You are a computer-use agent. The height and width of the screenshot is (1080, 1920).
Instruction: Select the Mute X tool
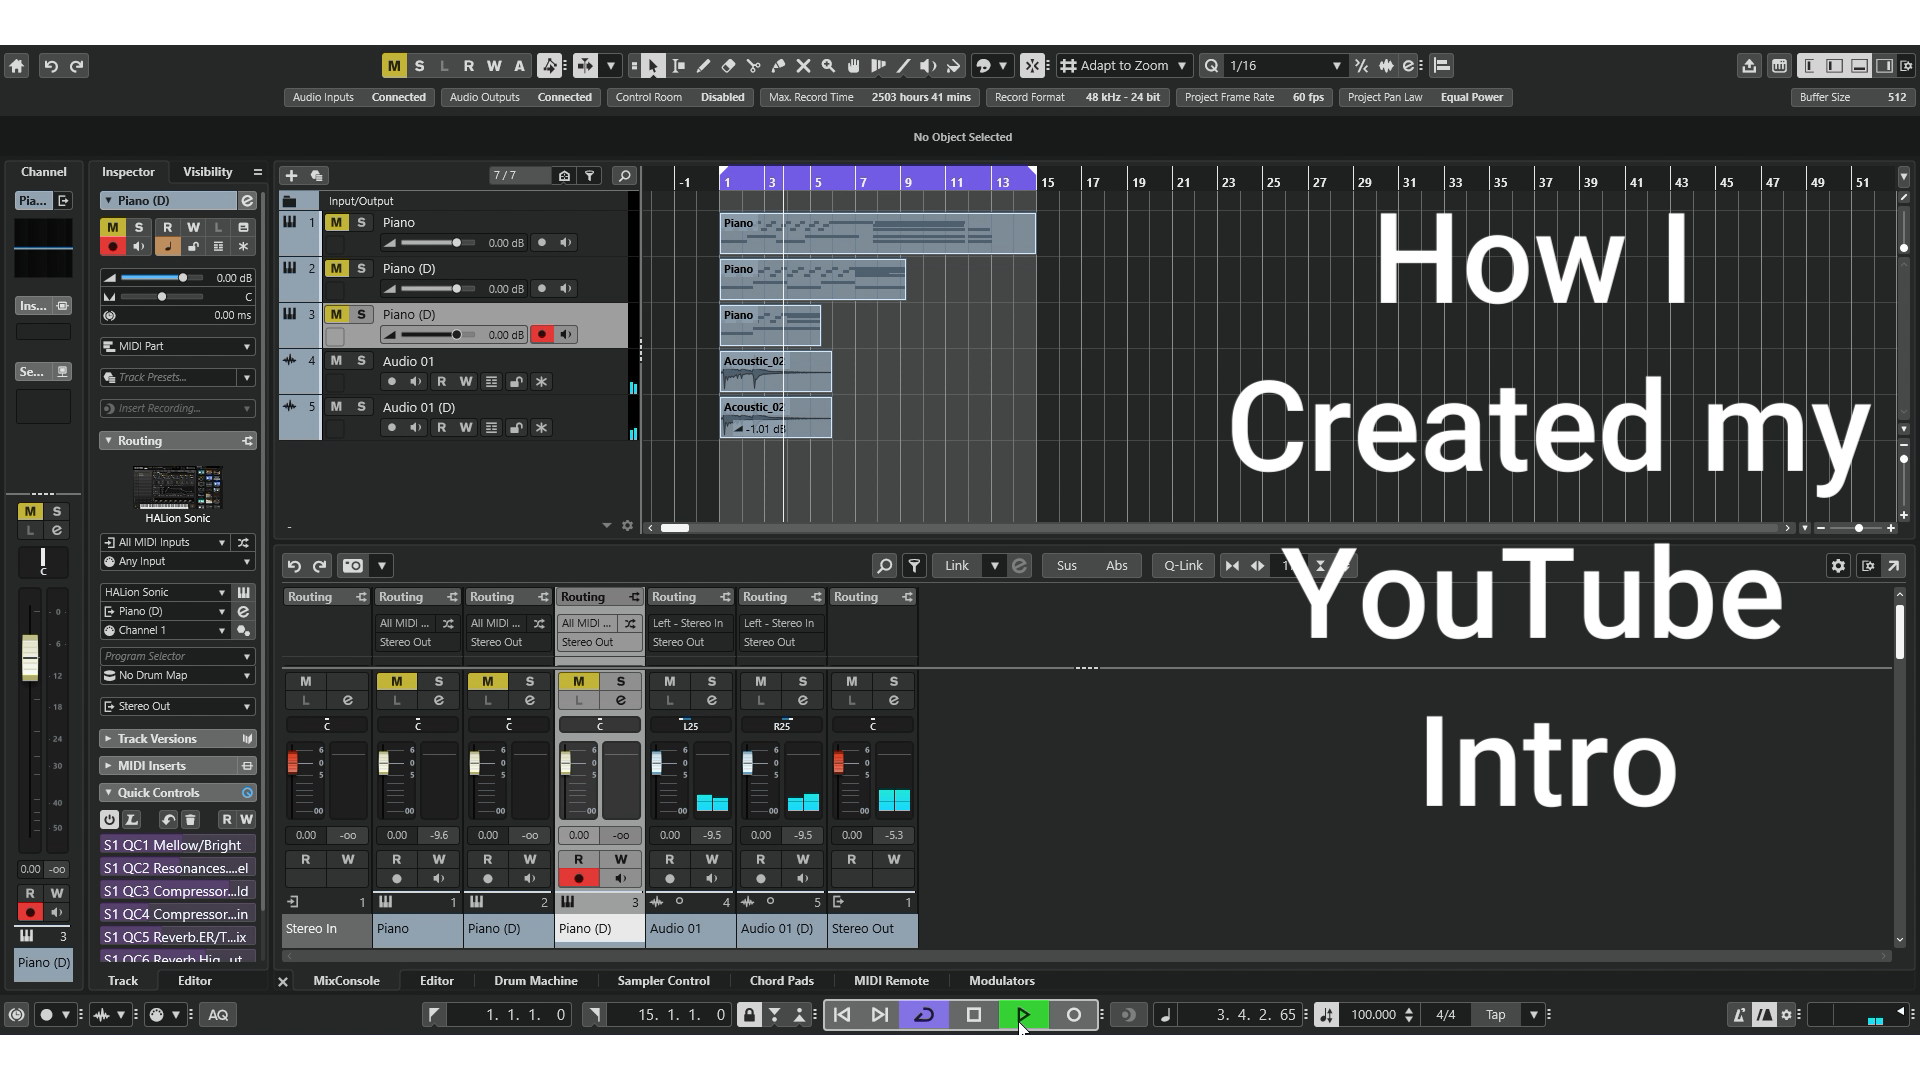[804, 66]
